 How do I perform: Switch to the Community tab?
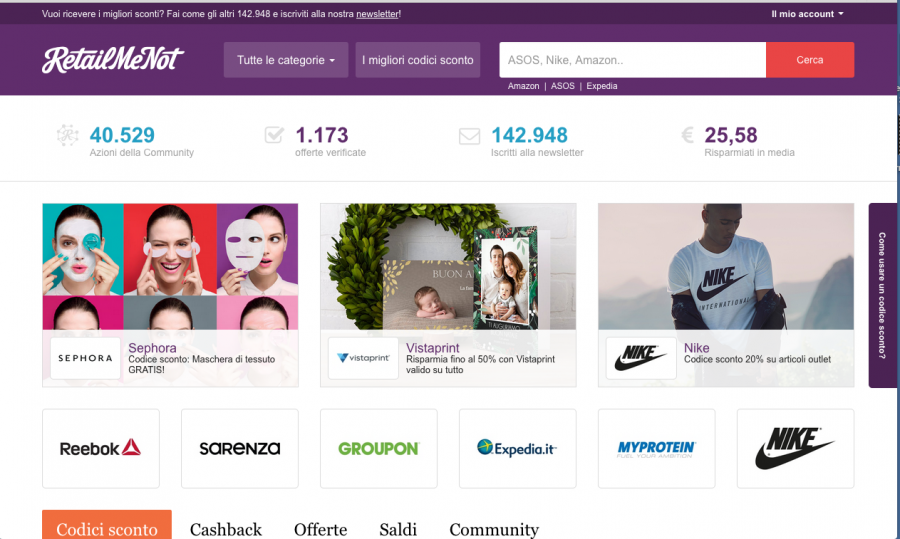(x=494, y=529)
